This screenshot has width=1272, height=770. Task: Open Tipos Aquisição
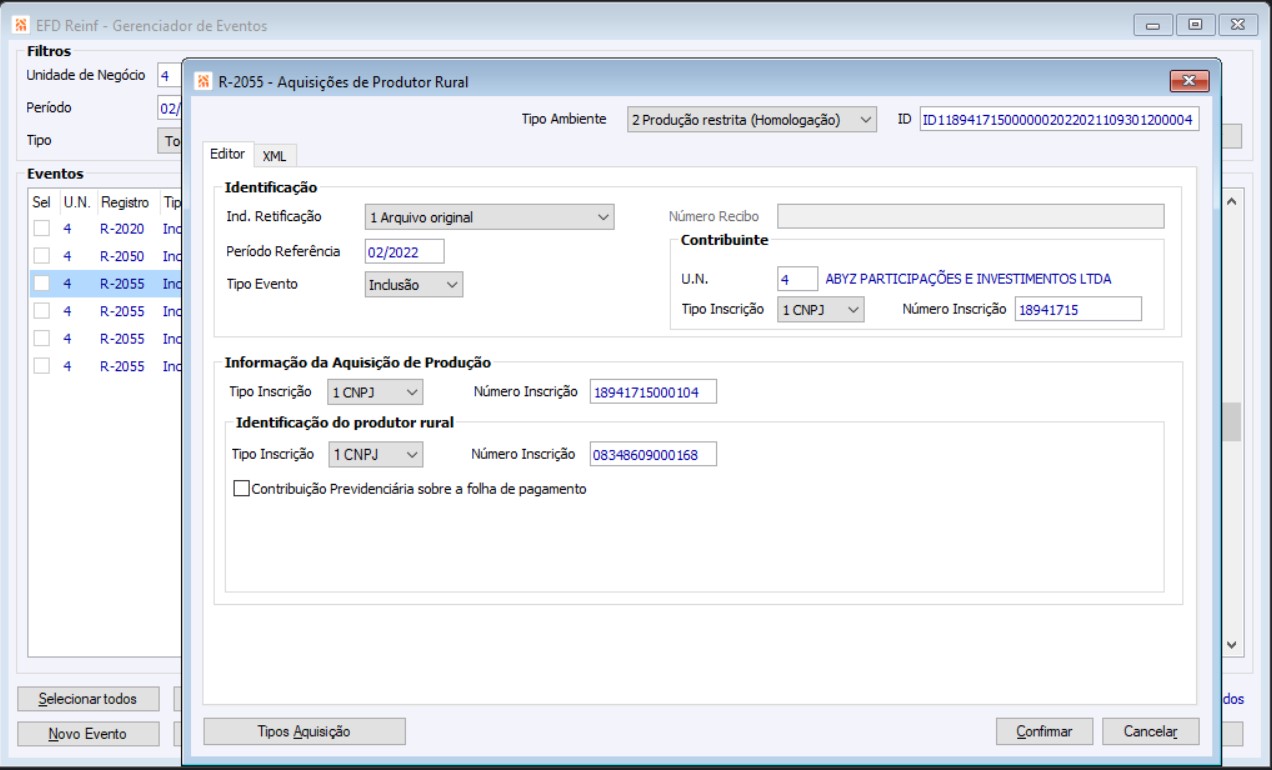304,732
